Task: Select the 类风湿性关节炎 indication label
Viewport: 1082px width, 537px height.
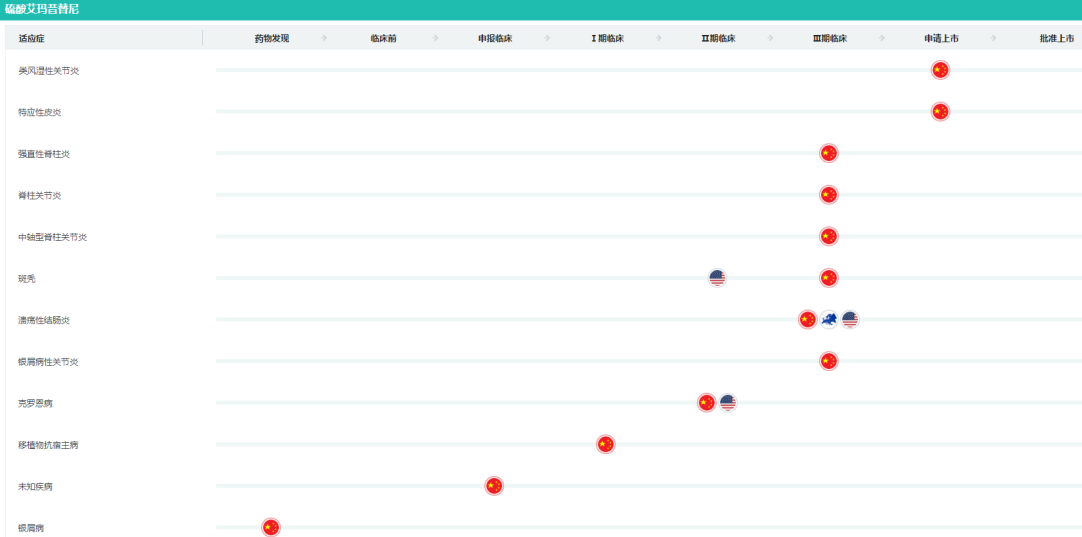Action: click(48, 70)
